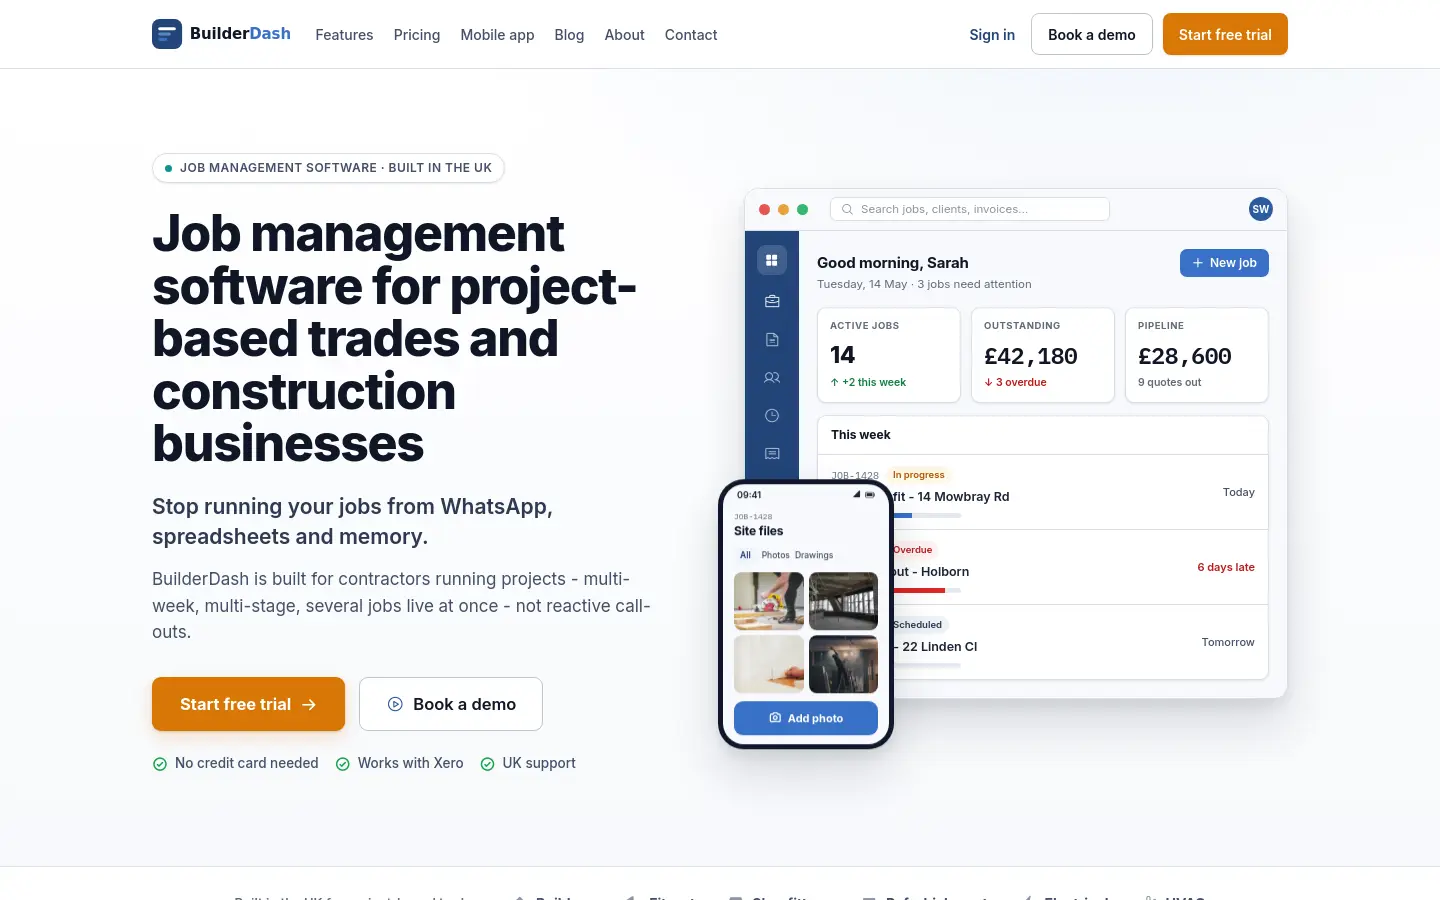Viewport: 1440px width, 900px height.
Task: Open the dark ladder worker photo
Action: [x=843, y=664]
